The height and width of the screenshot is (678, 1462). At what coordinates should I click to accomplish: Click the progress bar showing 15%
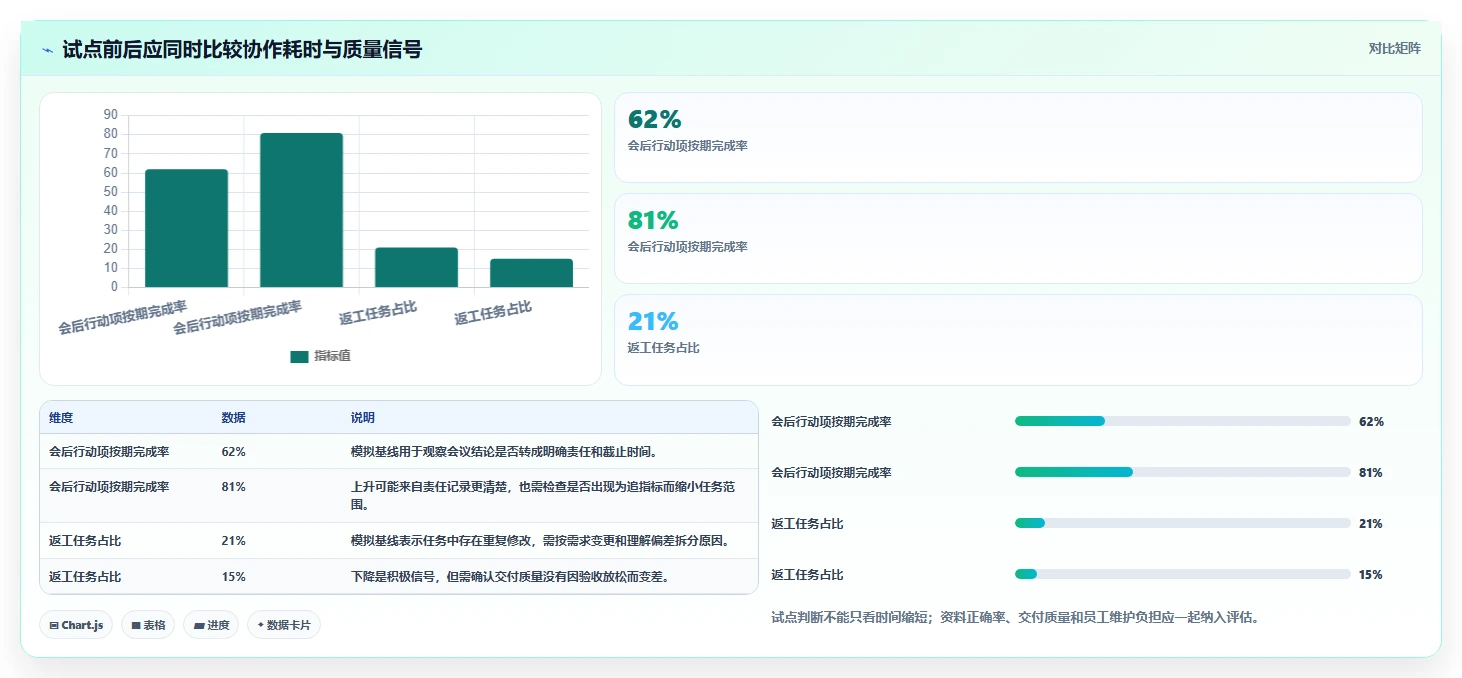1183,574
